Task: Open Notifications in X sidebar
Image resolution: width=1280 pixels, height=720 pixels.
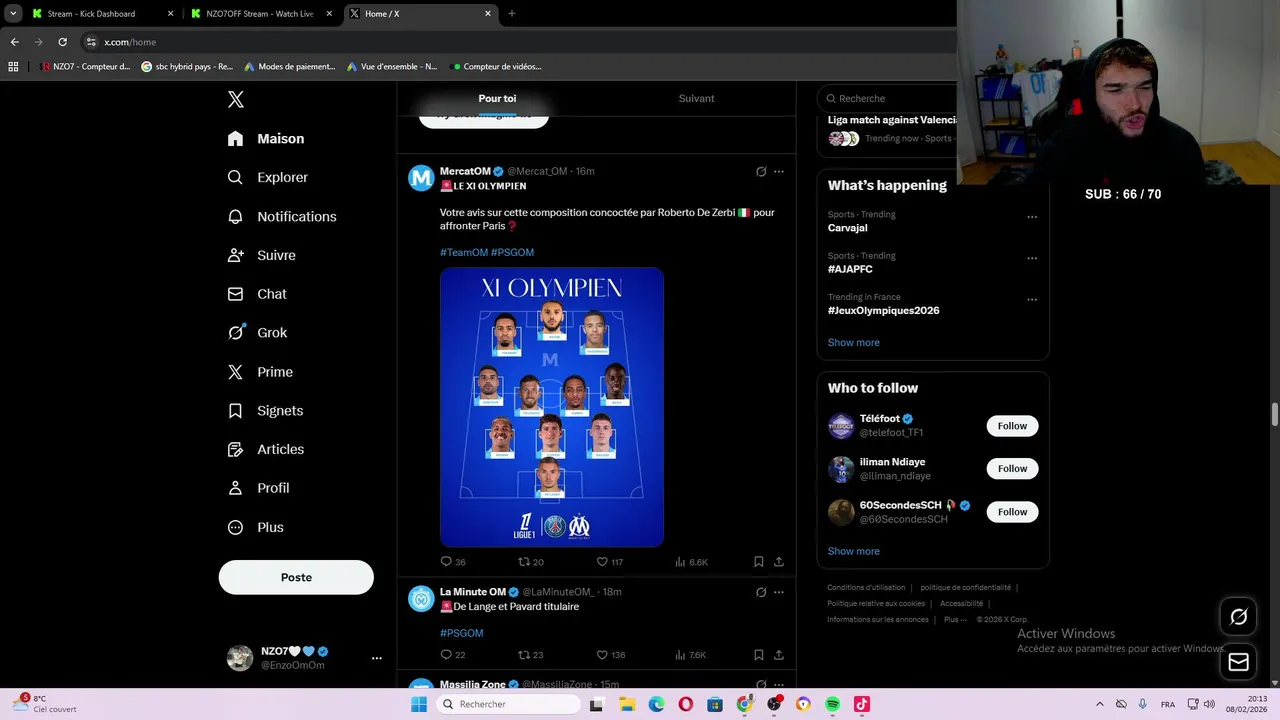Action: tap(282, 216)
